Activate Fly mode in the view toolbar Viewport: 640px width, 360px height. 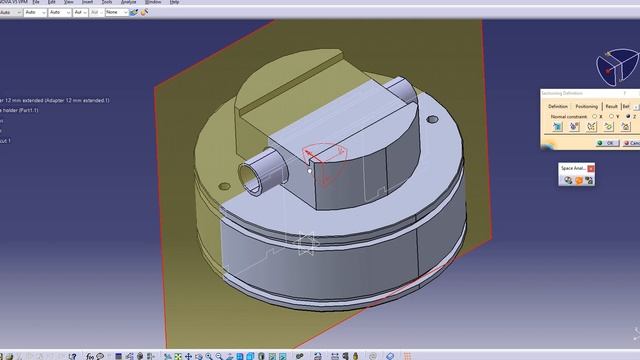(168, 356)
